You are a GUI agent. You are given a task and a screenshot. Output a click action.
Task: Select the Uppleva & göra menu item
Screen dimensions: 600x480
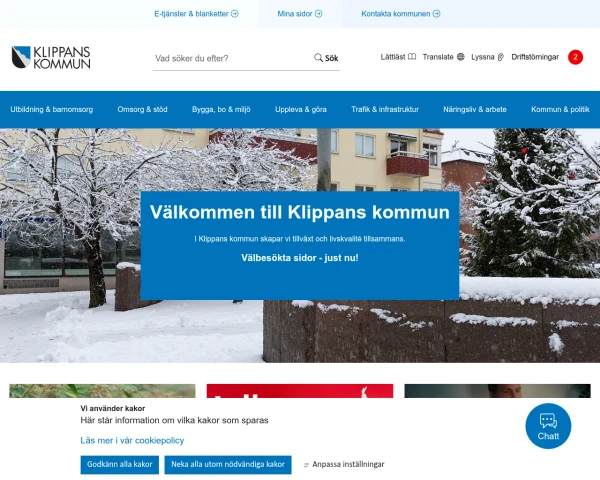click(x=301, y=109)
